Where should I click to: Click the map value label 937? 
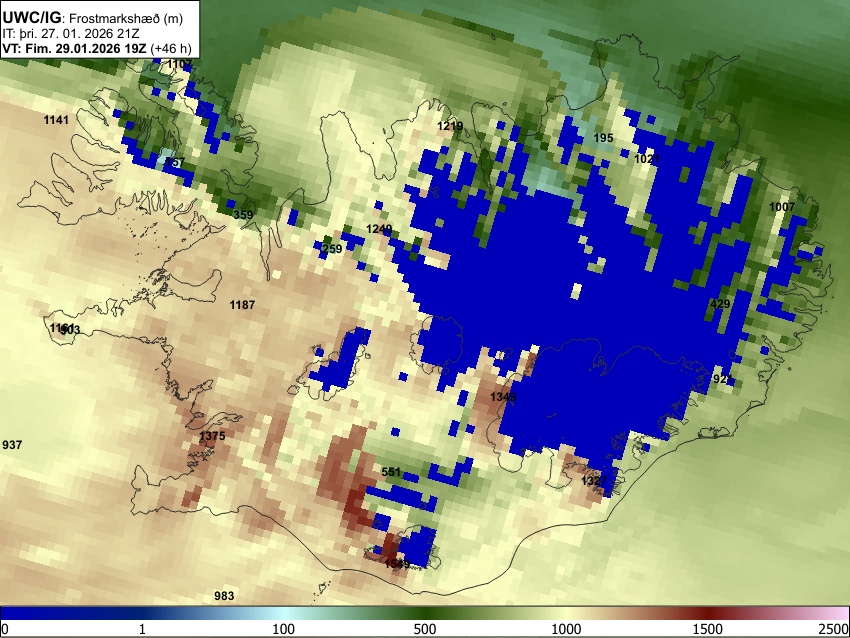point(12,445)
